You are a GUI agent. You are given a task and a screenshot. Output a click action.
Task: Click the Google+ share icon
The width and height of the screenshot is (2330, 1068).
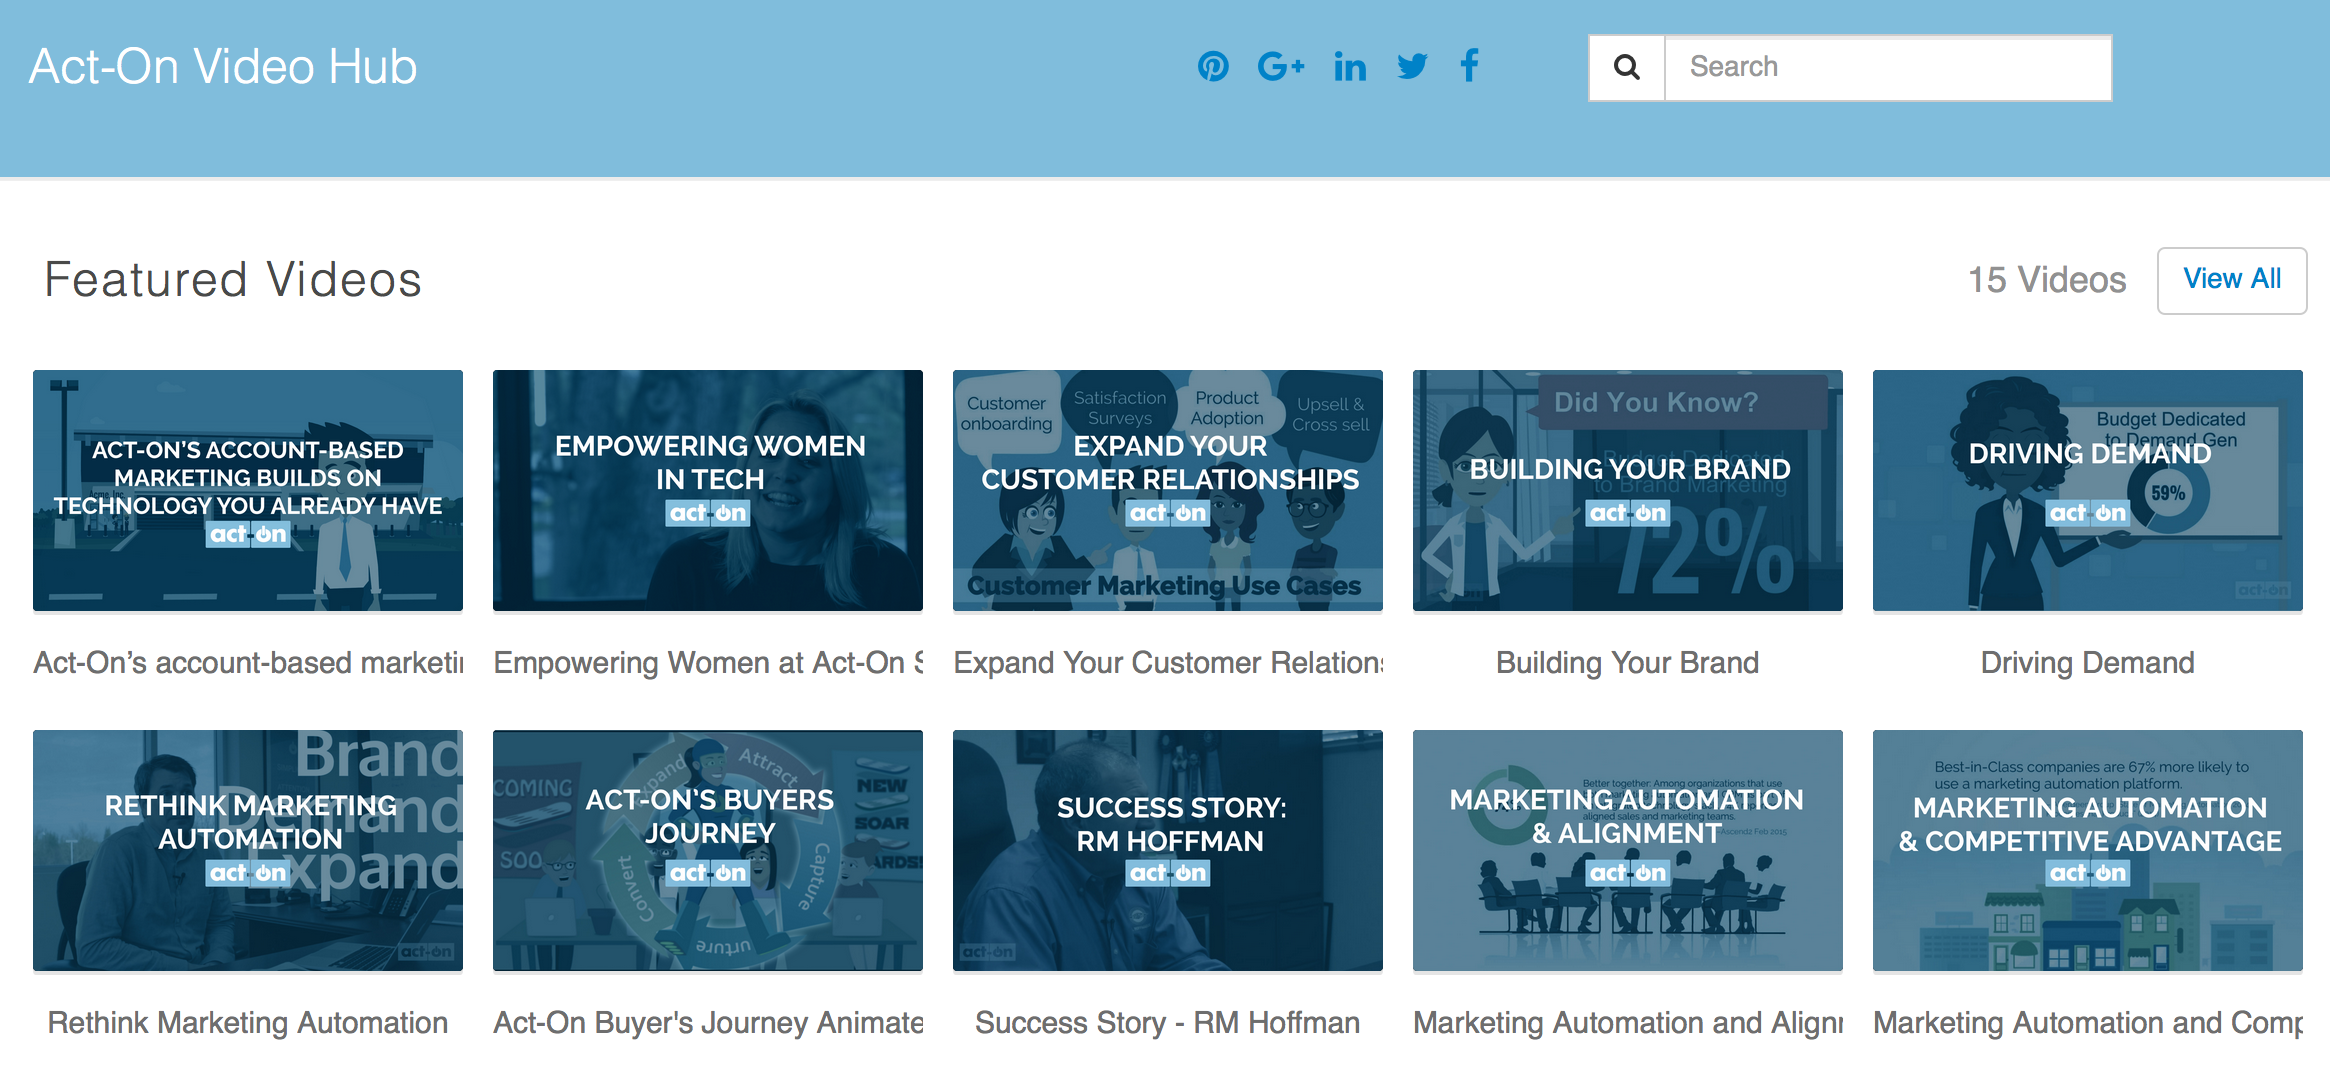point(1281,66)
